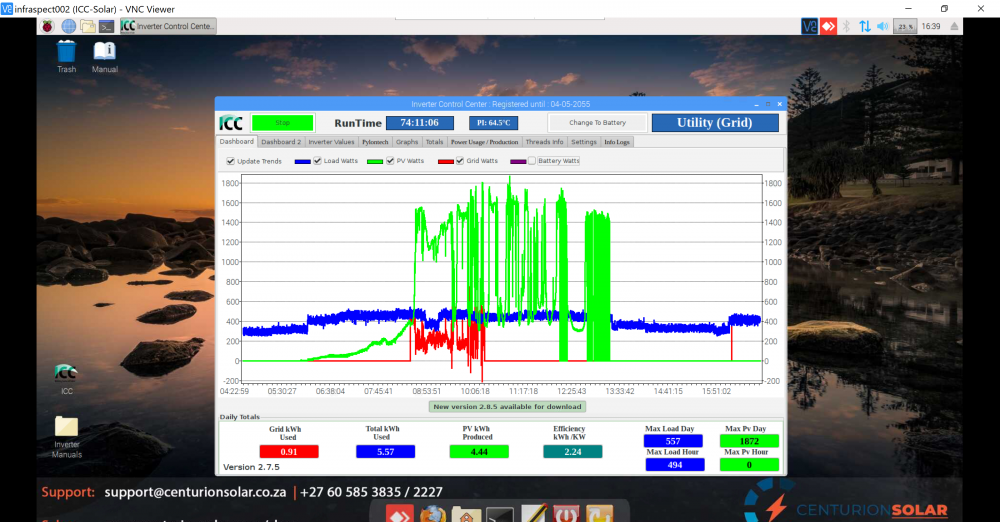Click red power icon in dock
Viewport: 1000px width, 522px height.
tap(566, 514)
